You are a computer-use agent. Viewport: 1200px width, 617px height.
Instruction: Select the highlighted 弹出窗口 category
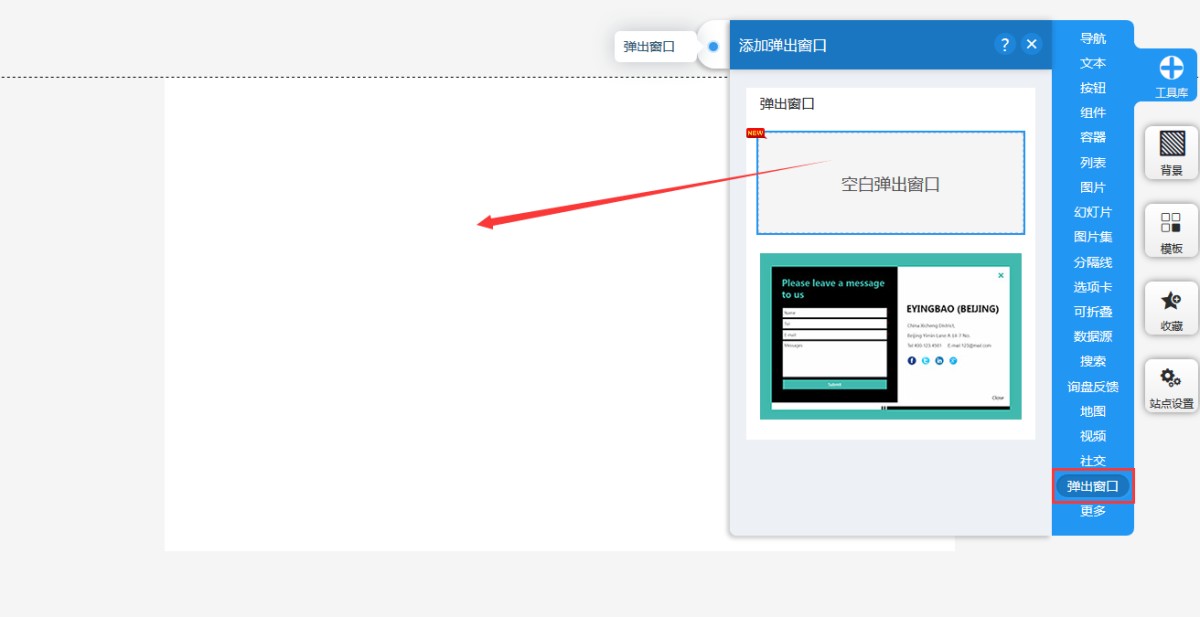click(1093, 486)
